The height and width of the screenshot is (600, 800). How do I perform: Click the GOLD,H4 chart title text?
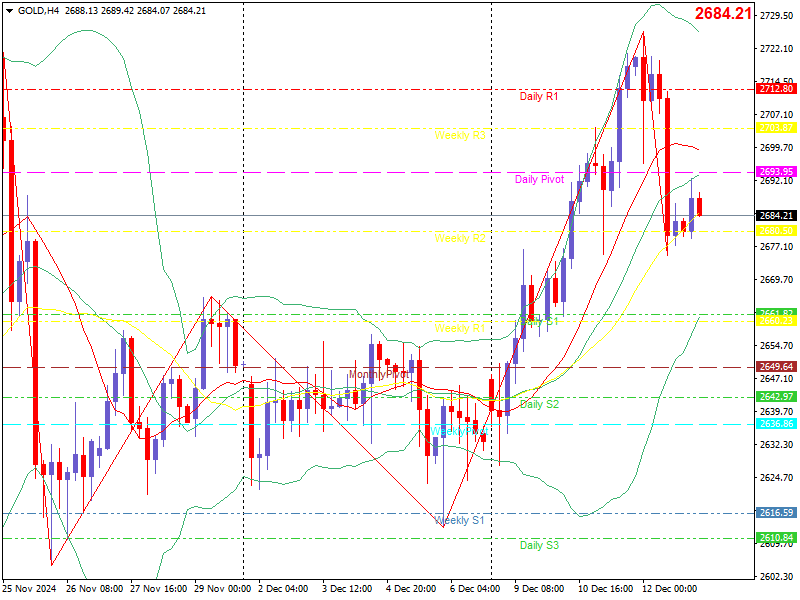pos(38,10)
